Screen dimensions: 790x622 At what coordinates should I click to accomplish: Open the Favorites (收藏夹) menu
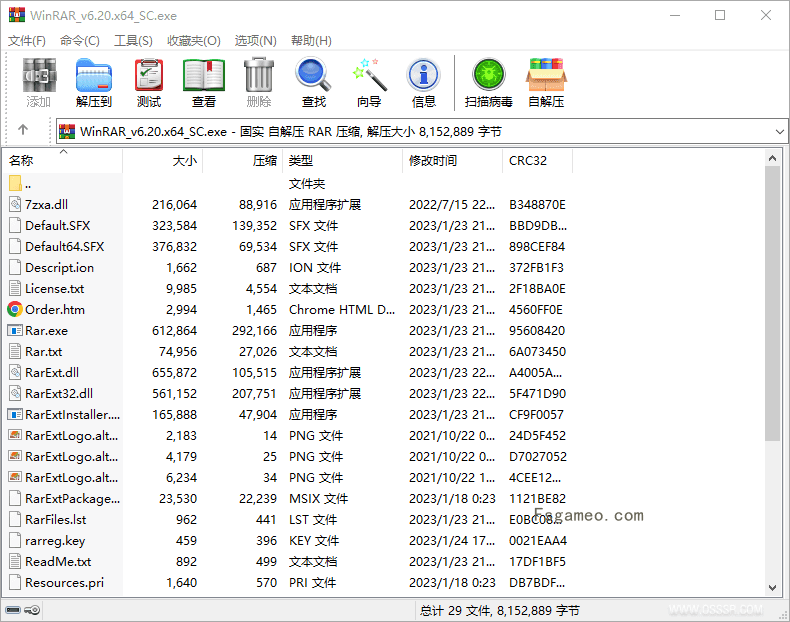(x=193, y=40)
